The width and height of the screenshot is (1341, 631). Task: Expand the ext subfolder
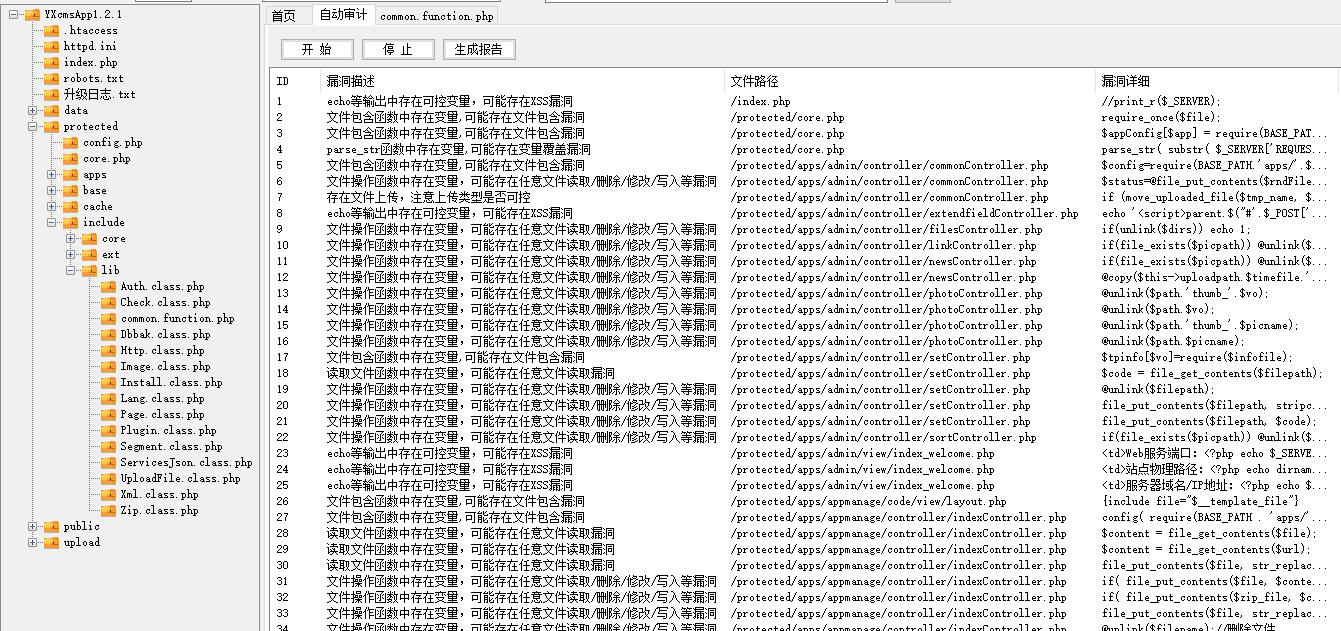[x=71, y=255]
